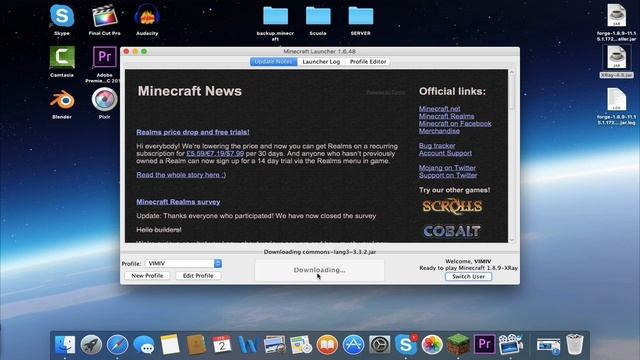Open Adobe Premiere Pro desktop icon
Screen dimensions: 640x360
pos(104,57)
